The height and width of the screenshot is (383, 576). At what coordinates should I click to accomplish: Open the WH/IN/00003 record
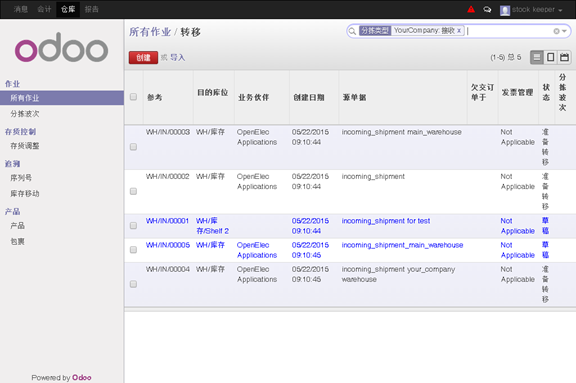point(168,132)
